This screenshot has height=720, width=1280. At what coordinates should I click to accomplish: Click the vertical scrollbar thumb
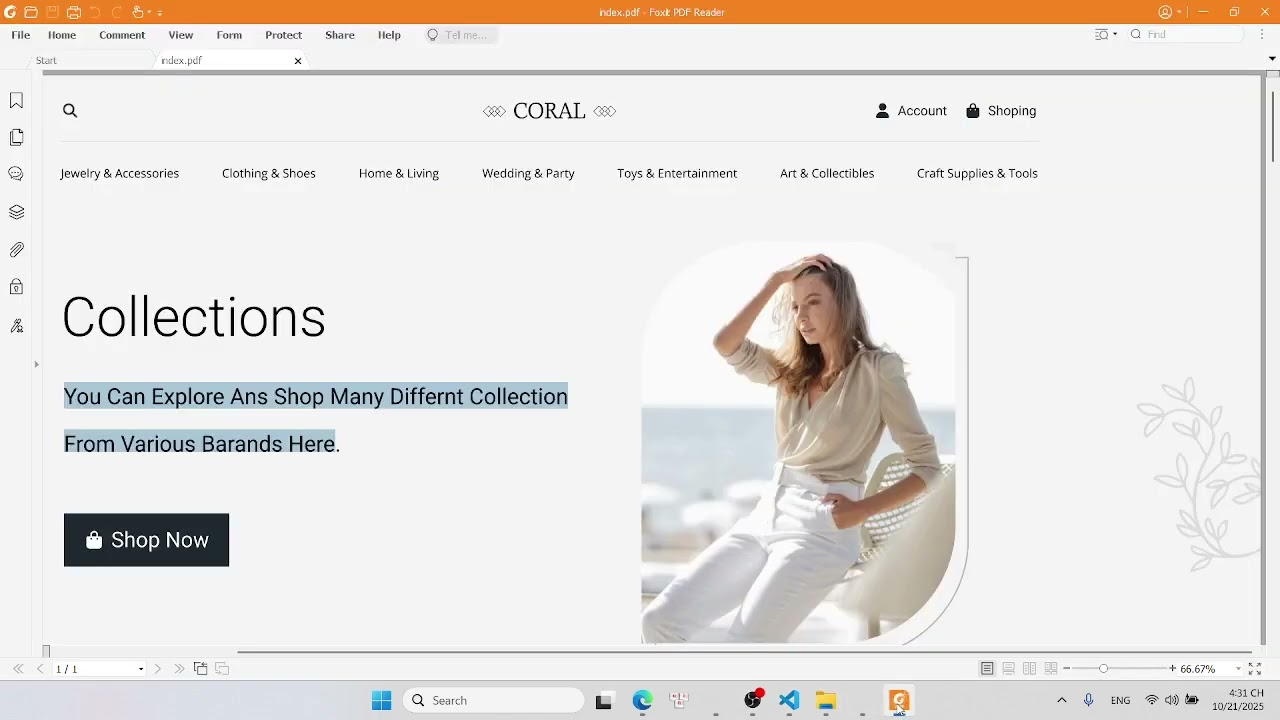tap(1271, 125)
